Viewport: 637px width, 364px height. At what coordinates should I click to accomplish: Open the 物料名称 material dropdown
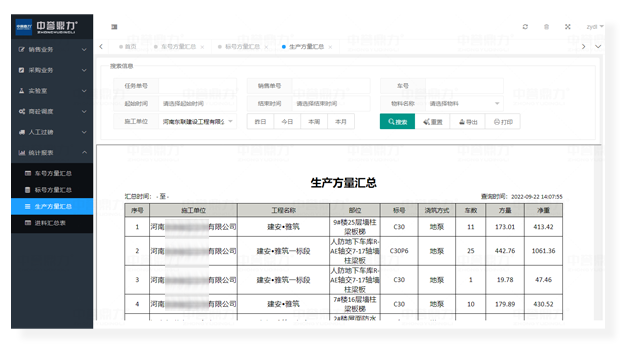pyautogui.click(x=464, y=104)
